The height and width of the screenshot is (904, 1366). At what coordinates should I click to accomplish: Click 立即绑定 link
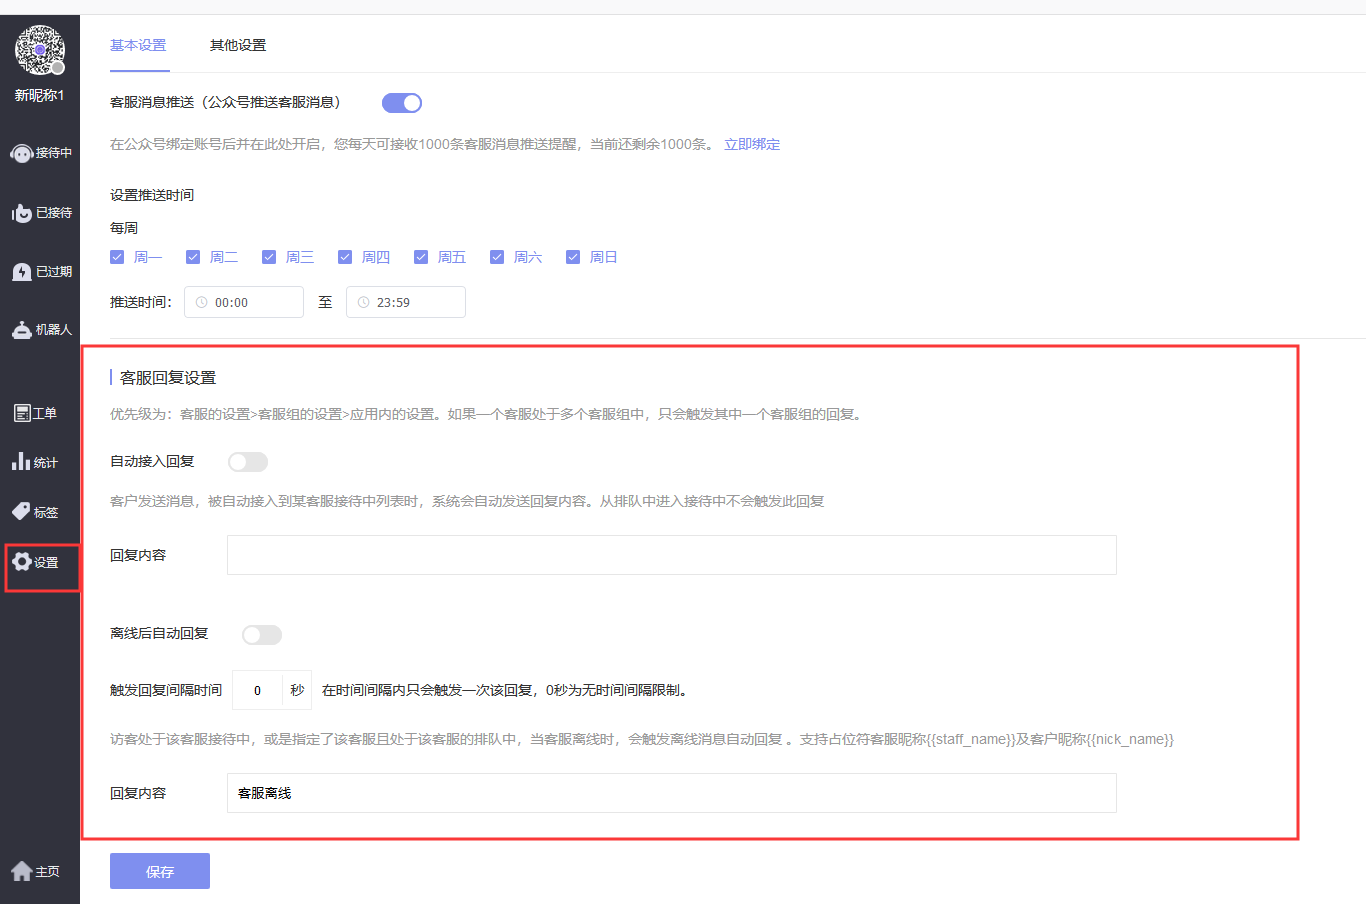pos(752,144)
